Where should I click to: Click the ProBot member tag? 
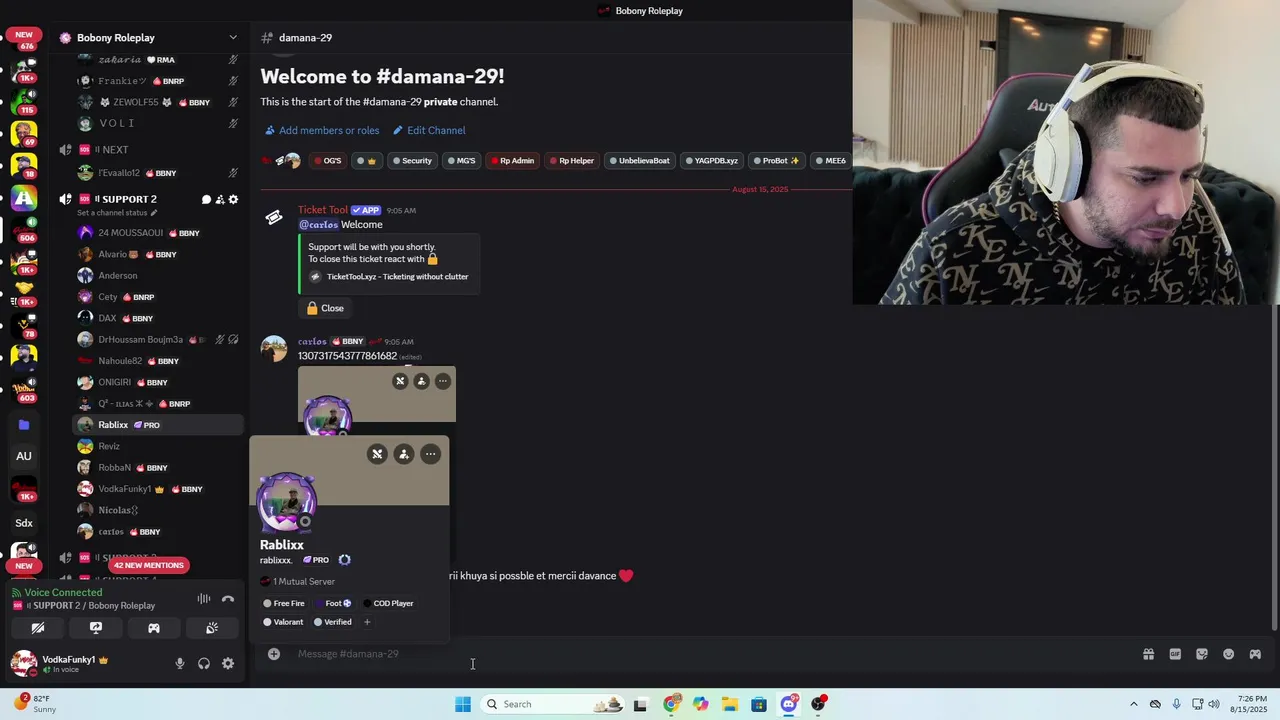coord(778,160)
